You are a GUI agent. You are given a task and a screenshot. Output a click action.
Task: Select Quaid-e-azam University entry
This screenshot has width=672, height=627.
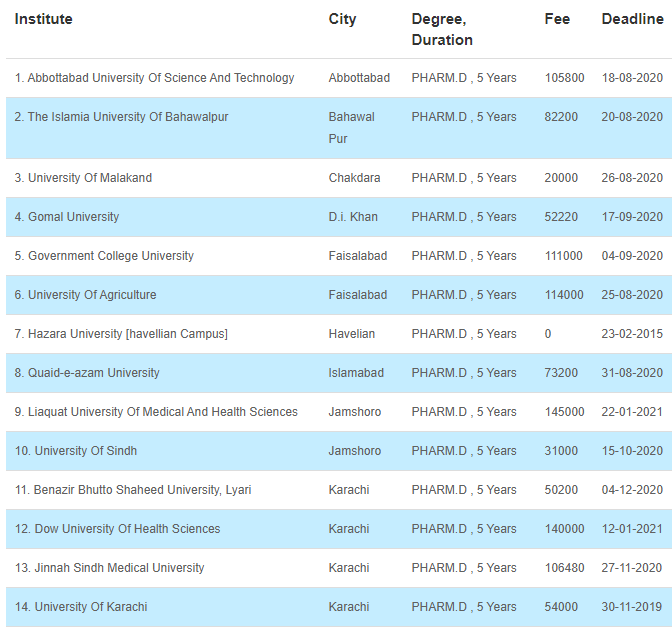(93, 372)
